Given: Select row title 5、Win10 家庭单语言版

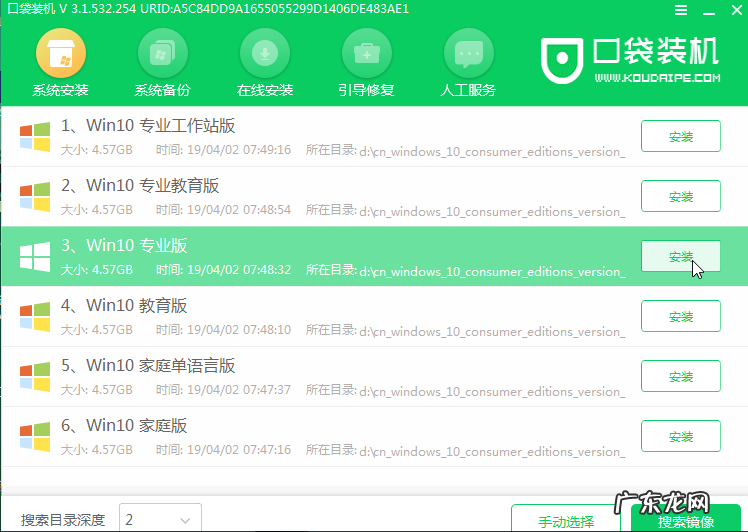Looking at the screenshot, I should point(148,366).
